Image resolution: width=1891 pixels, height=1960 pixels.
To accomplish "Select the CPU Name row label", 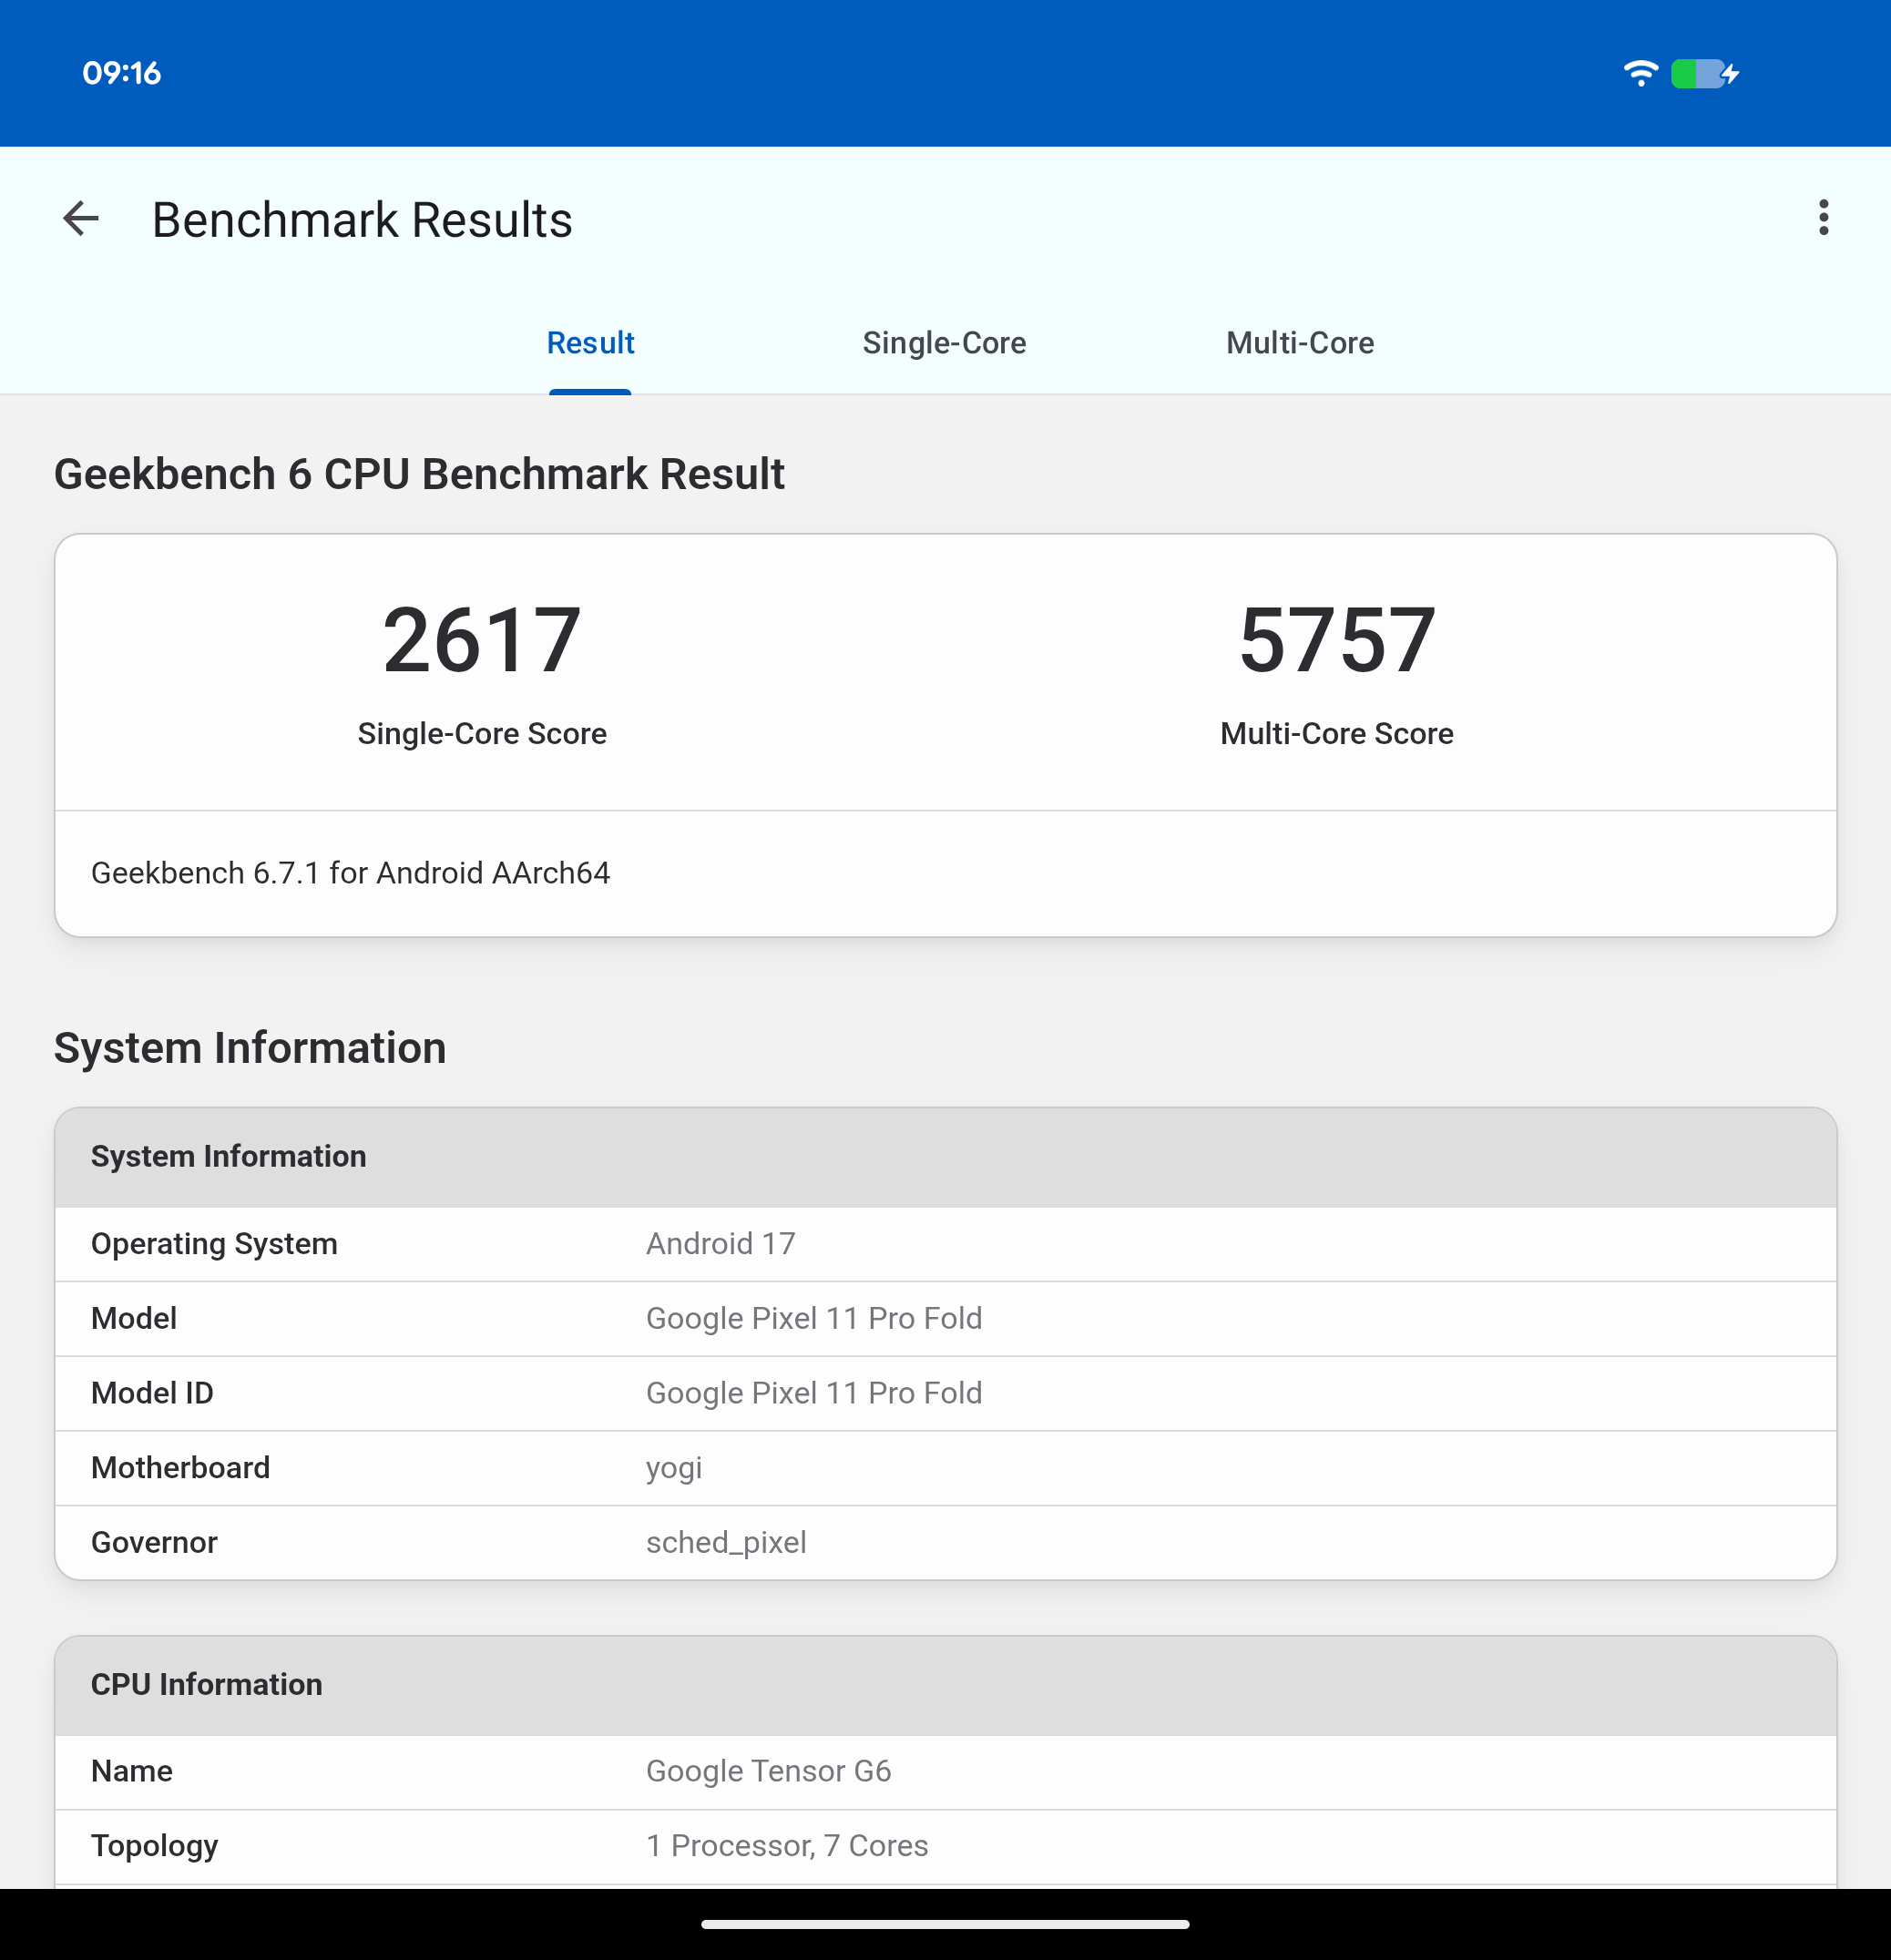I will click(132, 1771).
